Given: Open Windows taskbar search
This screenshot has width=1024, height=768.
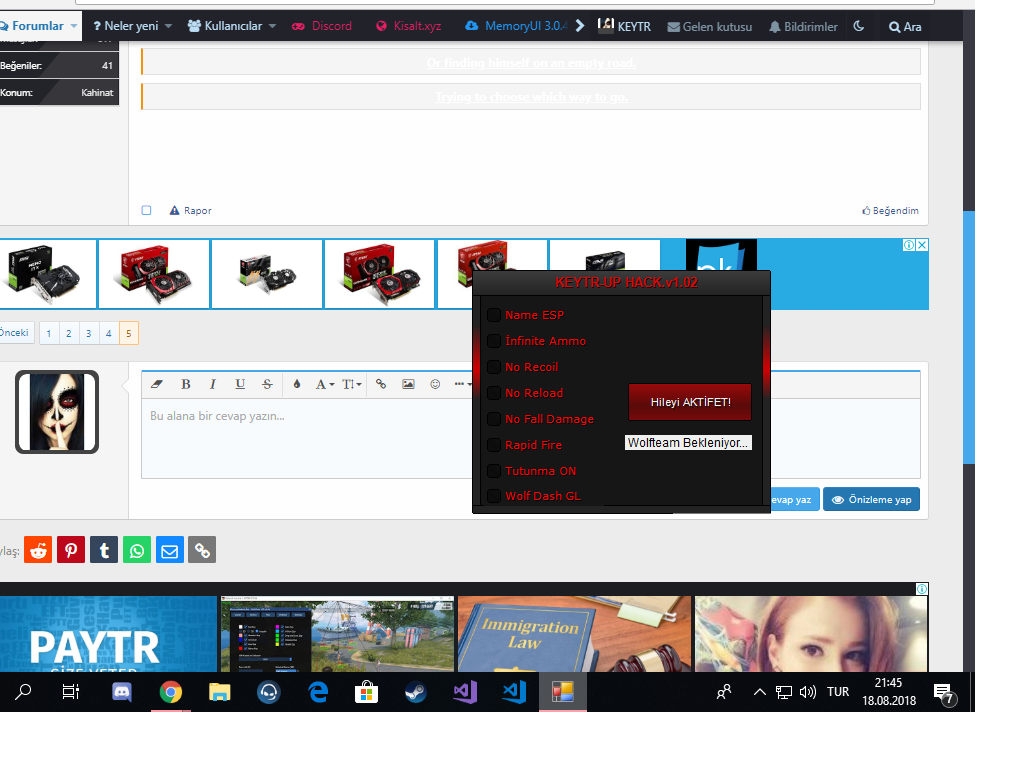Looking at the screenshot, I should pyautogui.click(x=24, y=692).
